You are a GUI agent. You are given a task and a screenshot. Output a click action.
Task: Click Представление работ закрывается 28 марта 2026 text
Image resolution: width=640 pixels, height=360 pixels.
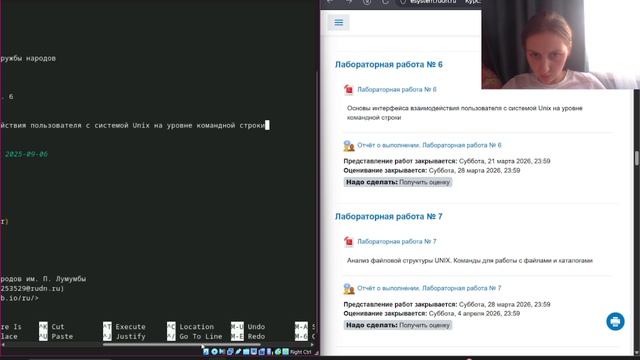[447, 304]
